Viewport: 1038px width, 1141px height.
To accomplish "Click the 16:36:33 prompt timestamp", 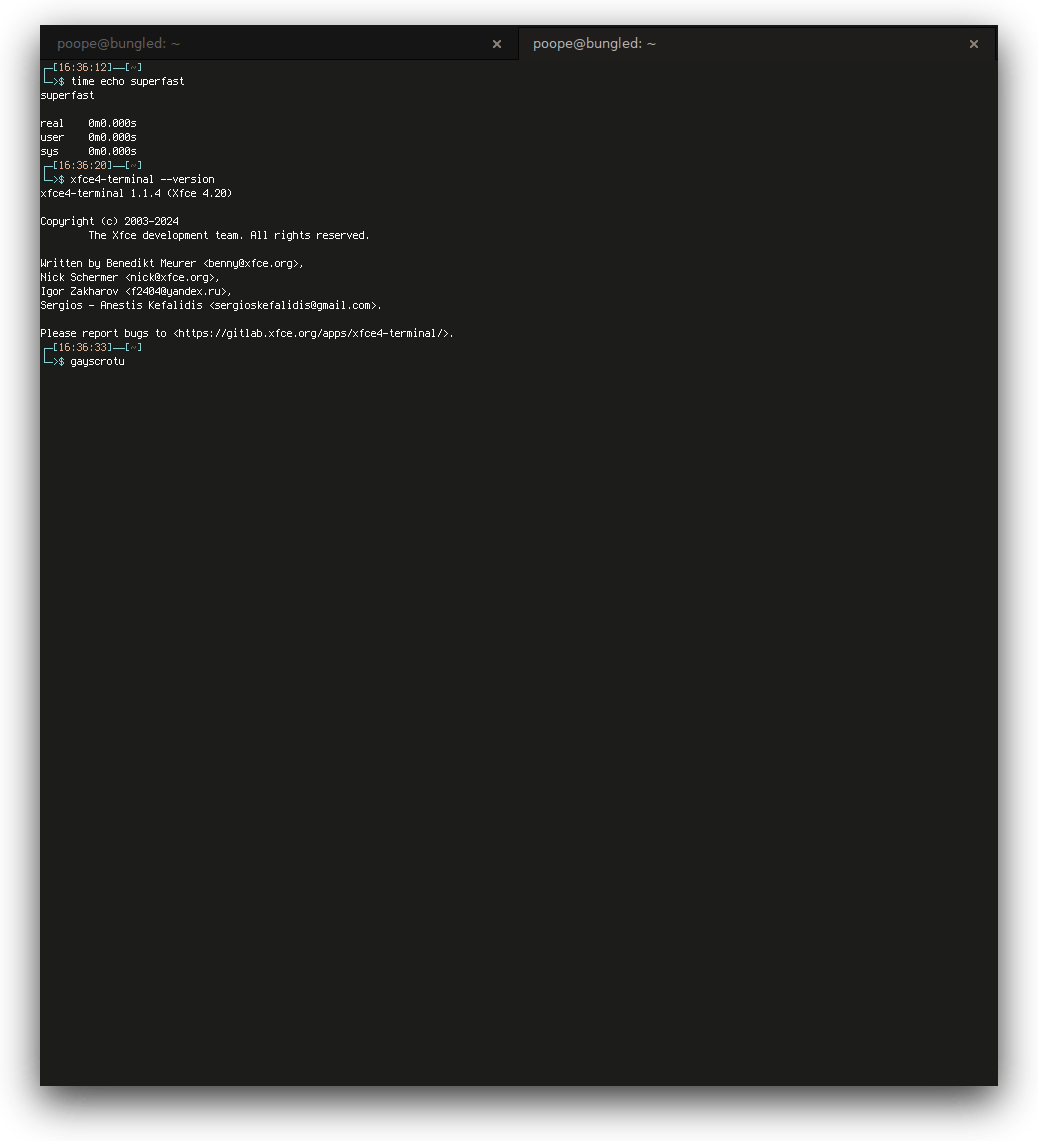I will pyautogui.click(x=83, y=348).
